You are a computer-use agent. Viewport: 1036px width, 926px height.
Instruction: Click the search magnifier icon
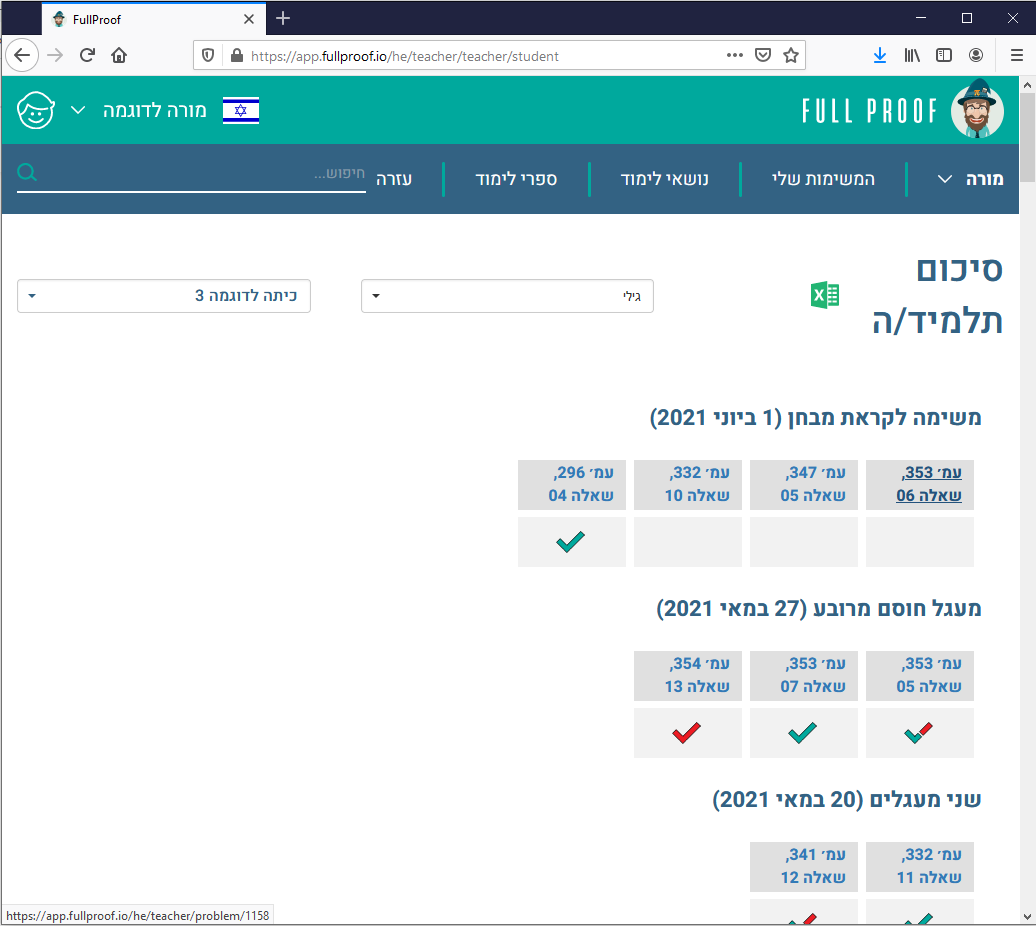coord(28,173)
